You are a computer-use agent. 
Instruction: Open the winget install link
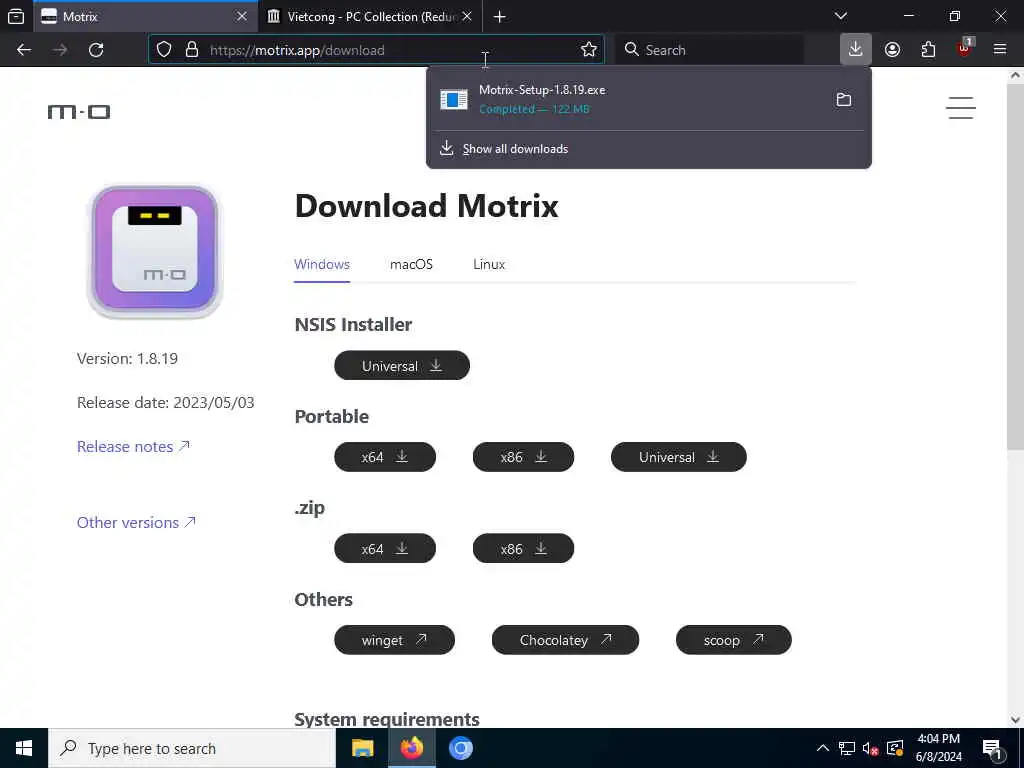394,640
